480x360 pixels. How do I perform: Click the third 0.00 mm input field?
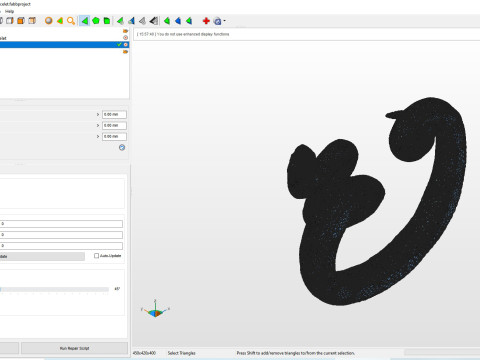pyautogui.click(x=114, y=136)
